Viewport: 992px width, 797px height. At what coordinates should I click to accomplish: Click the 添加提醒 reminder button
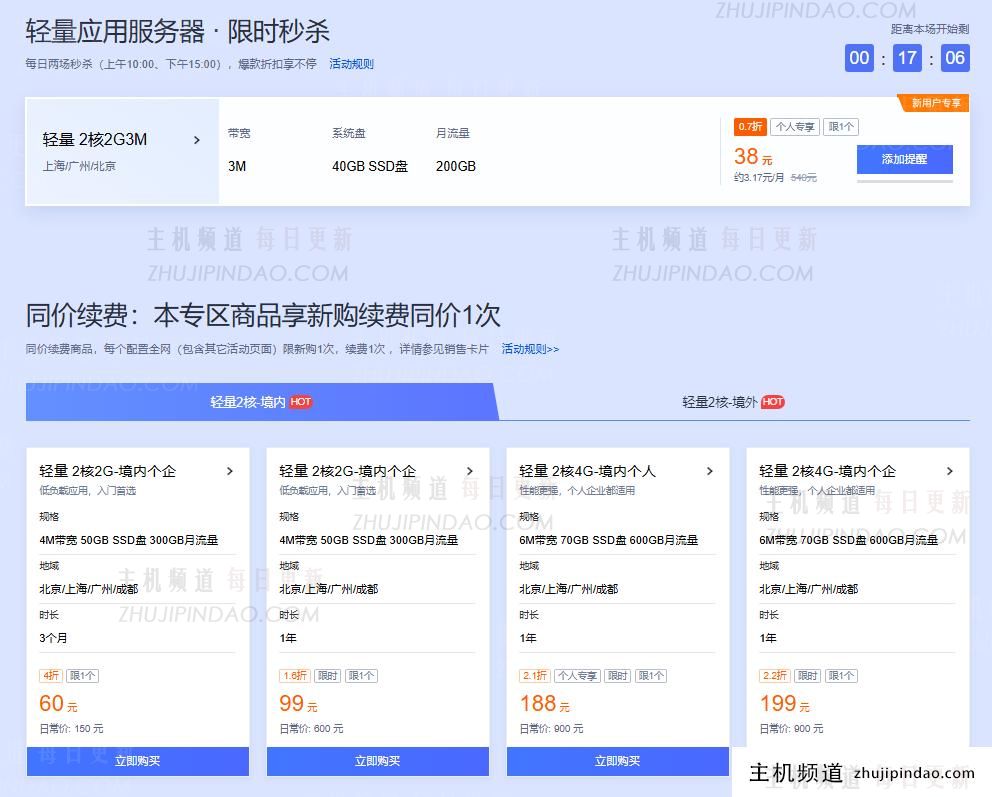click(904, 159)
